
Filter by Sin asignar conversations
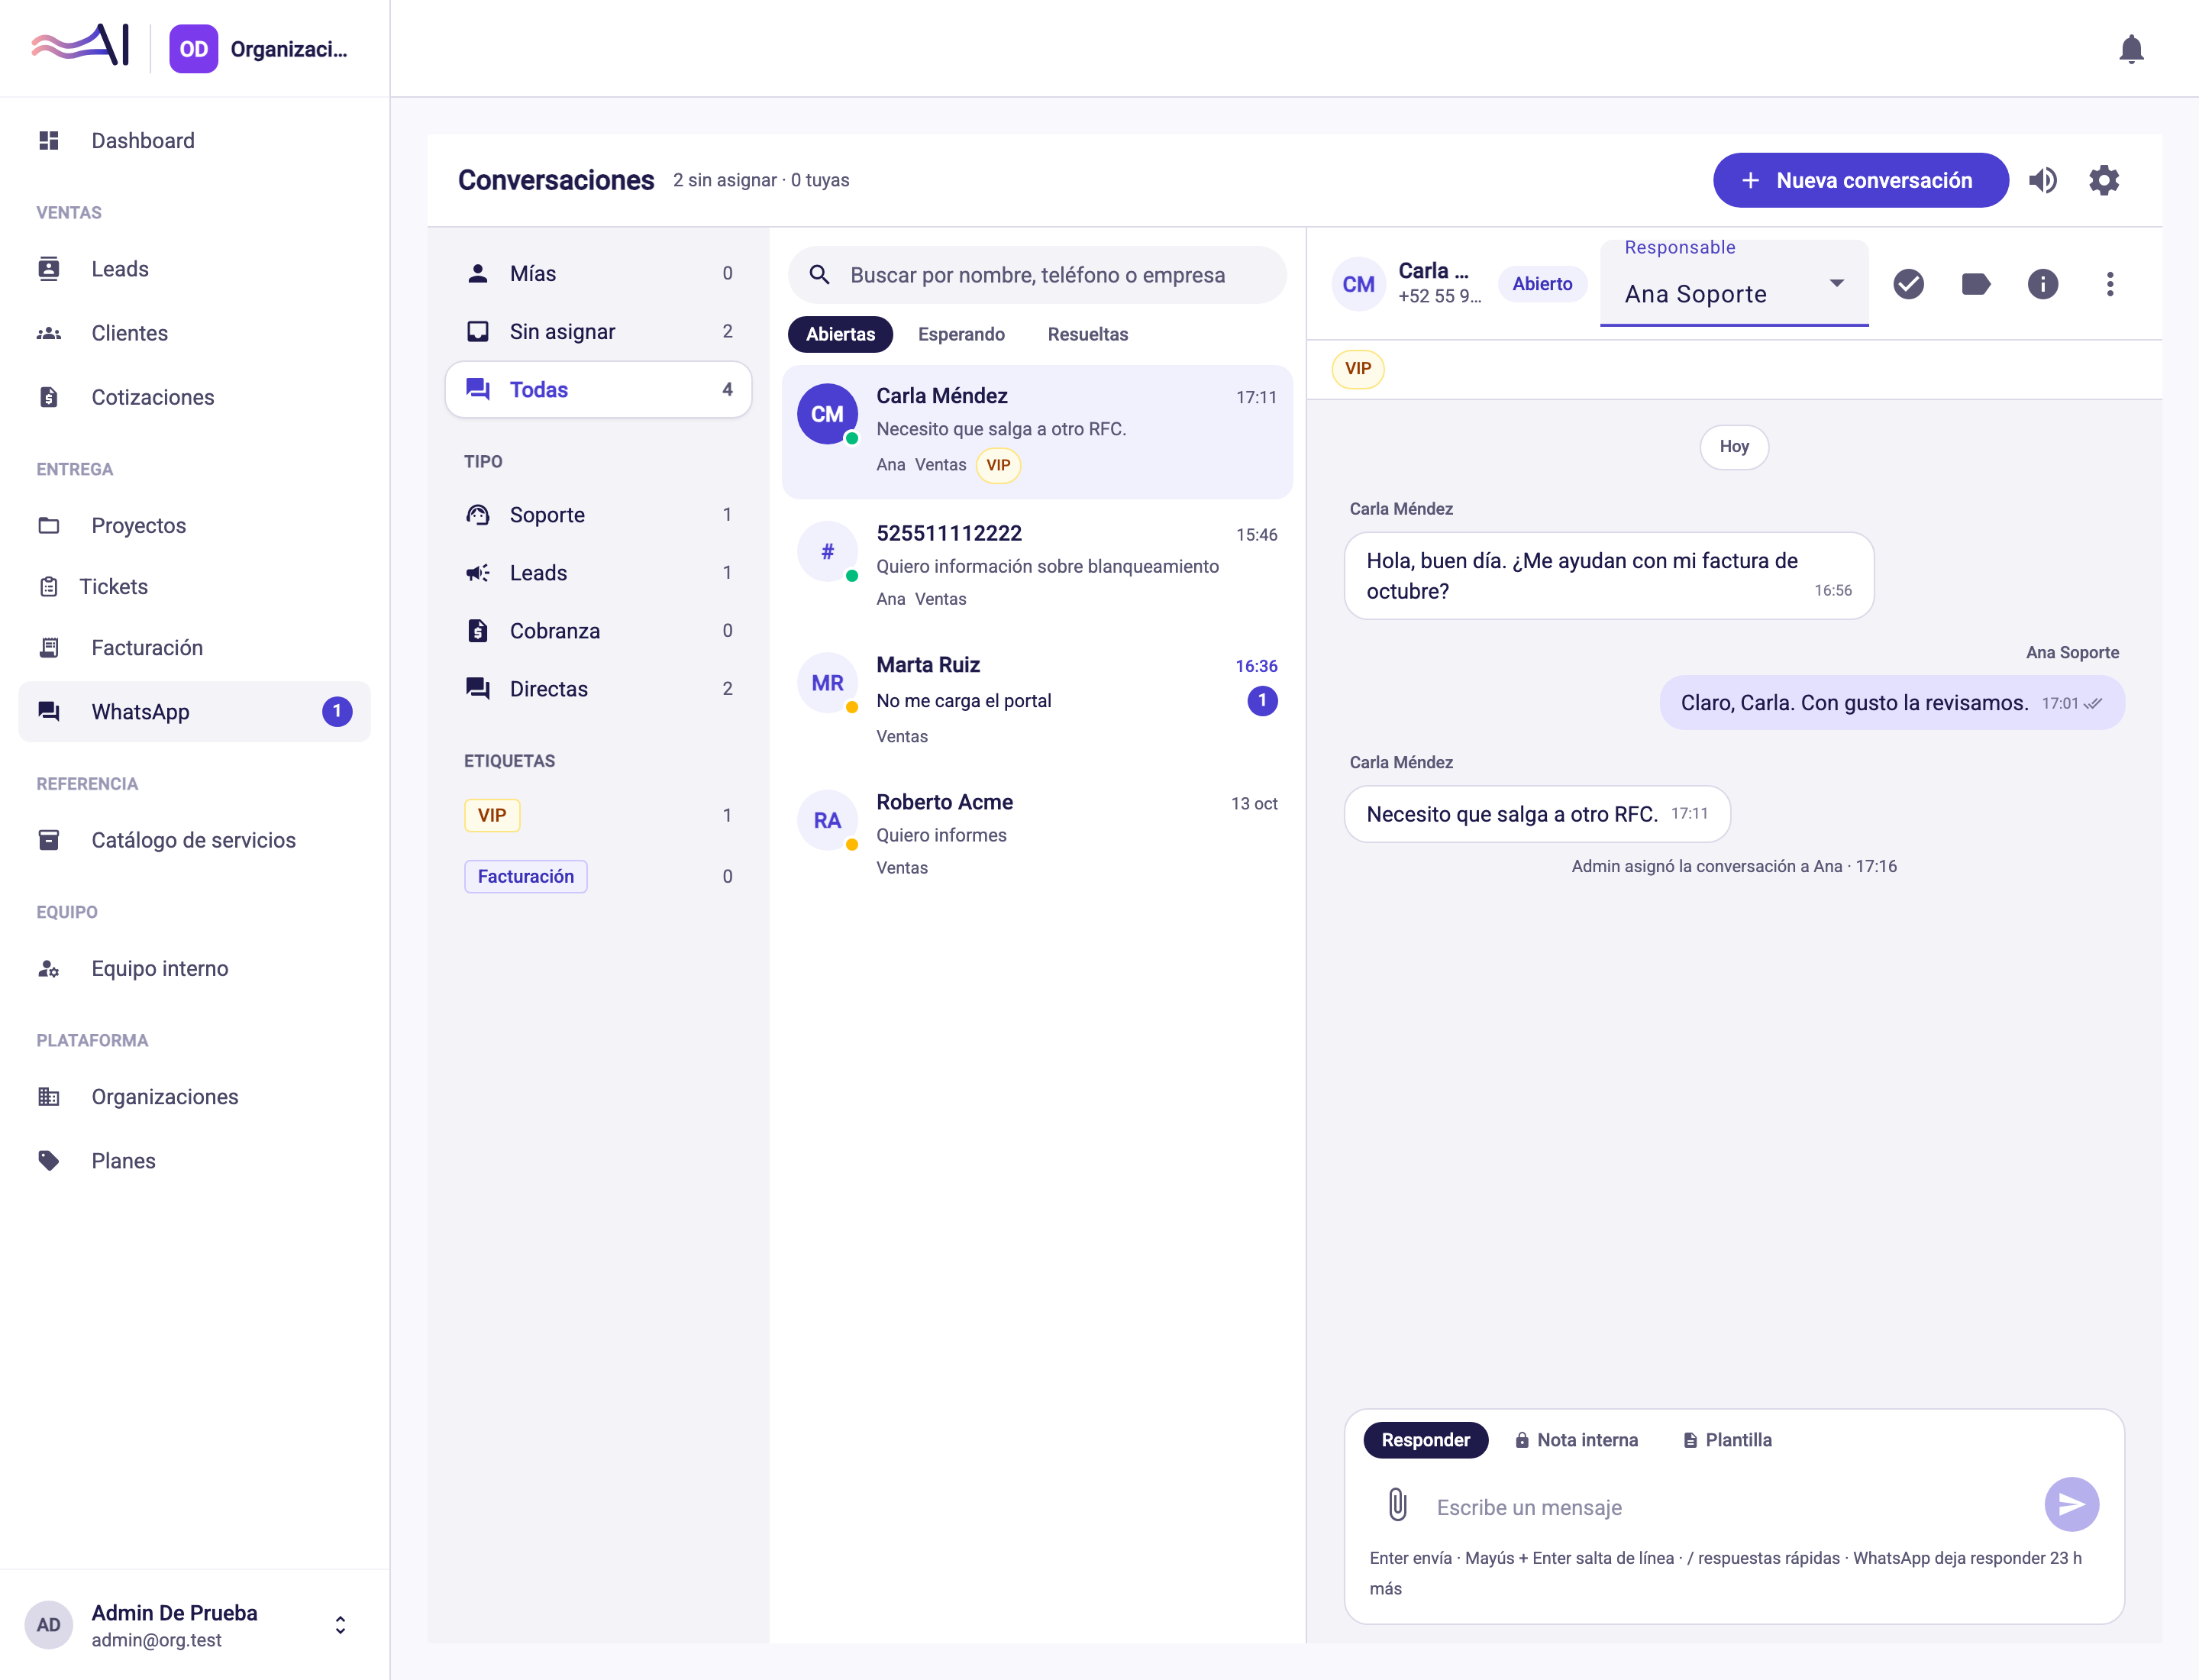coord(599,332)
